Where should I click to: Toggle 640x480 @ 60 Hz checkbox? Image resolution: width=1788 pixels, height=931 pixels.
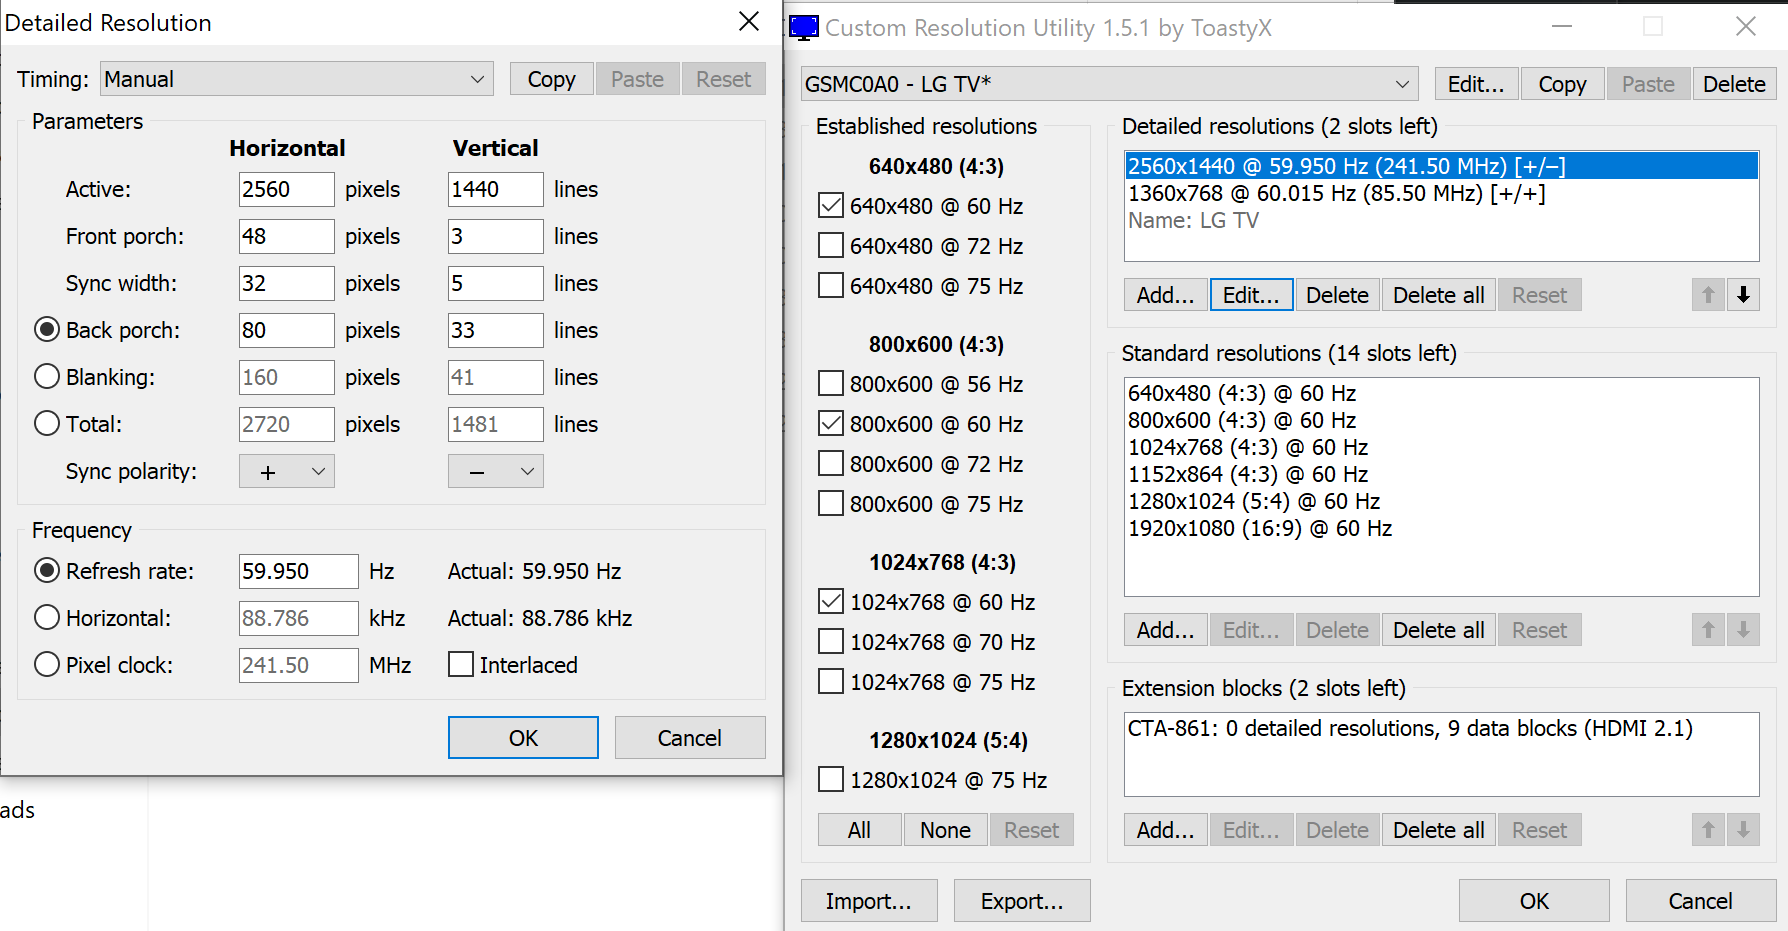pyautogui.click(x=831, y=206)
